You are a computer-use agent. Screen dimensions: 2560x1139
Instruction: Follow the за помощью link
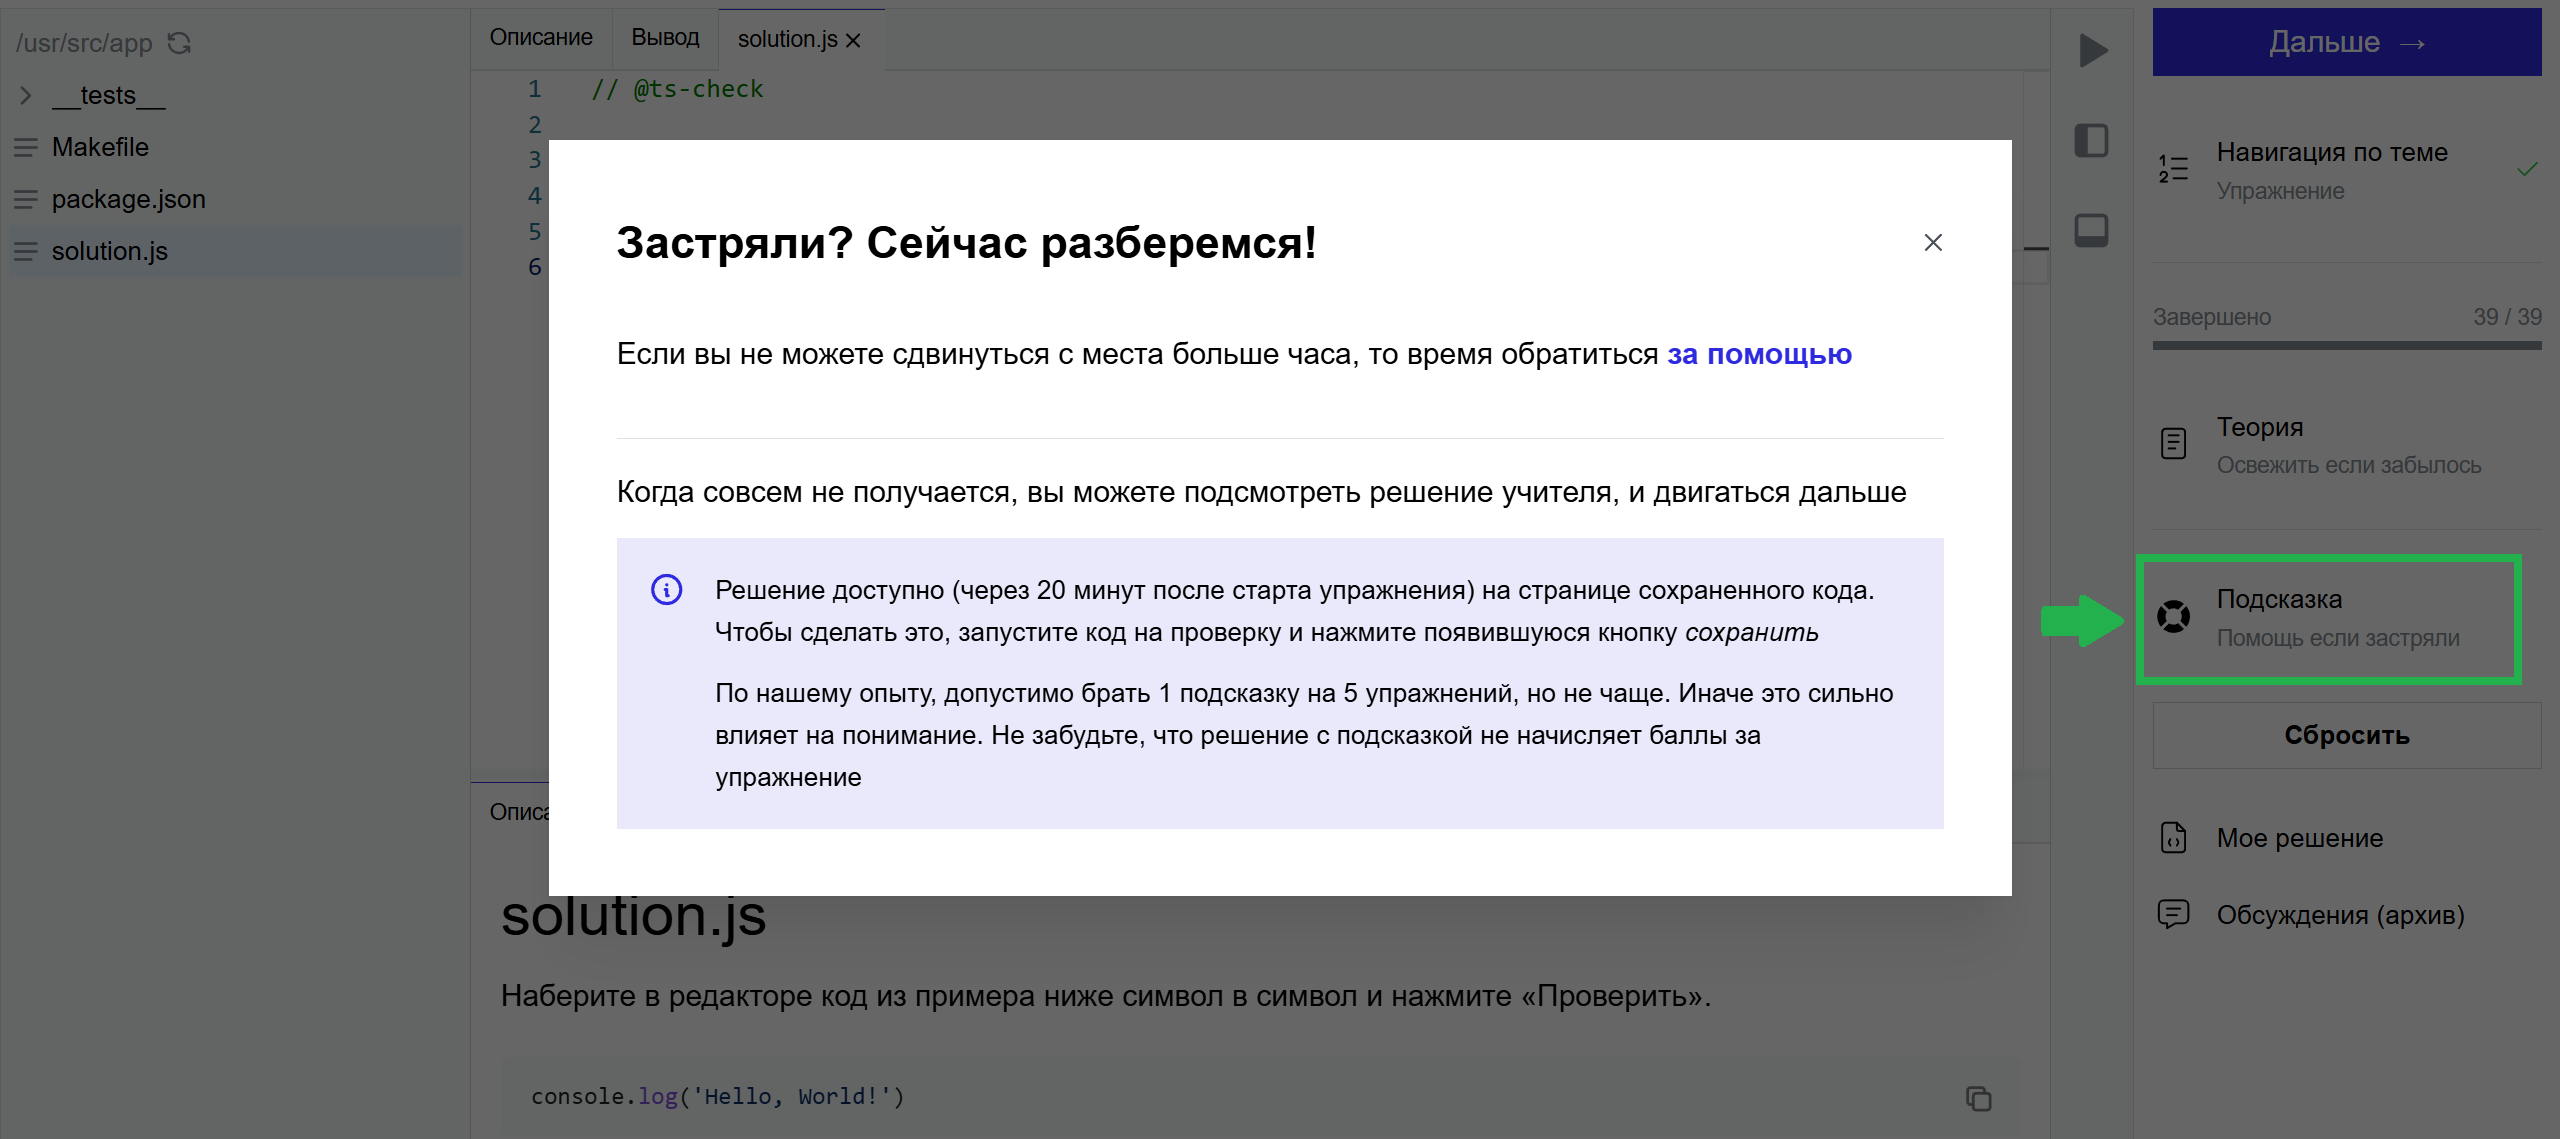[1758, 354]
